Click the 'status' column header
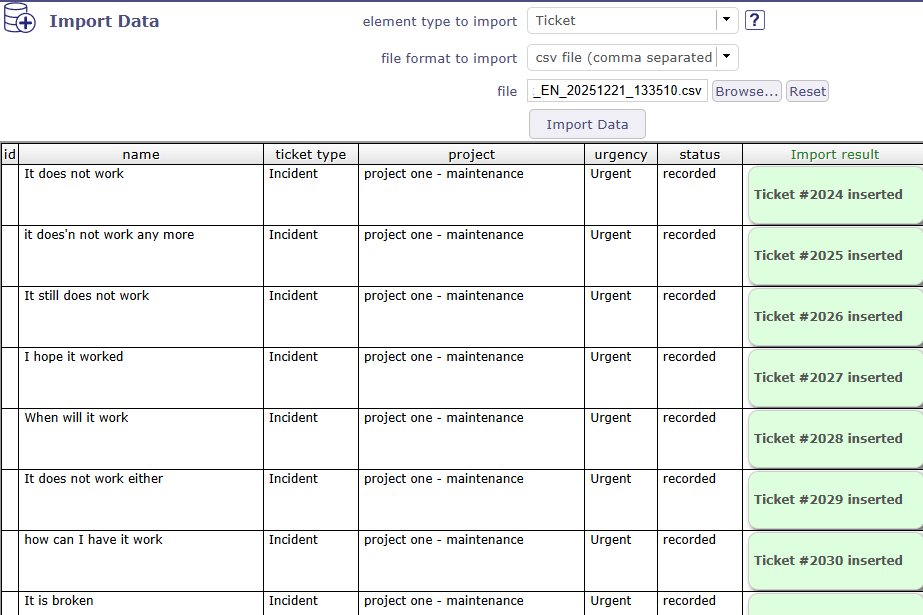Image resolution: width=923 pixels, height=615 pixels. [x=699, y=154]
